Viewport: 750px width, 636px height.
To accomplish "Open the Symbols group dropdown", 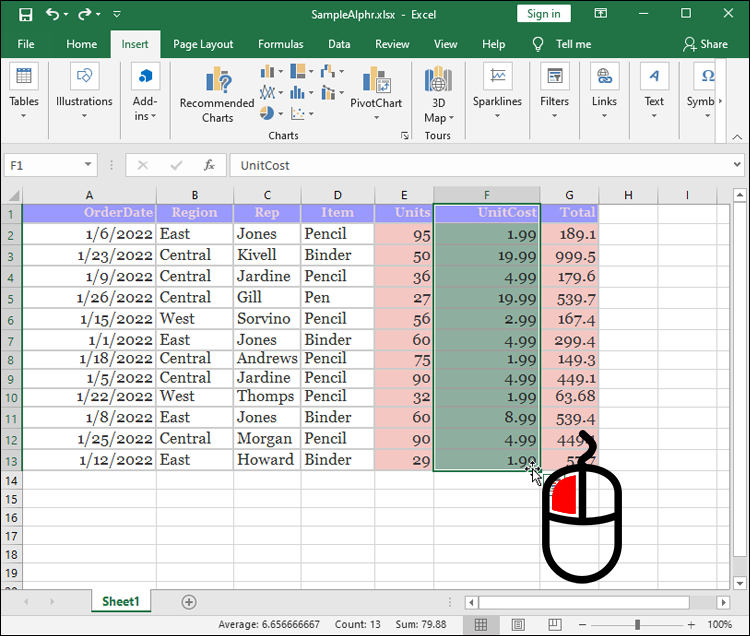I will point(703,92).
